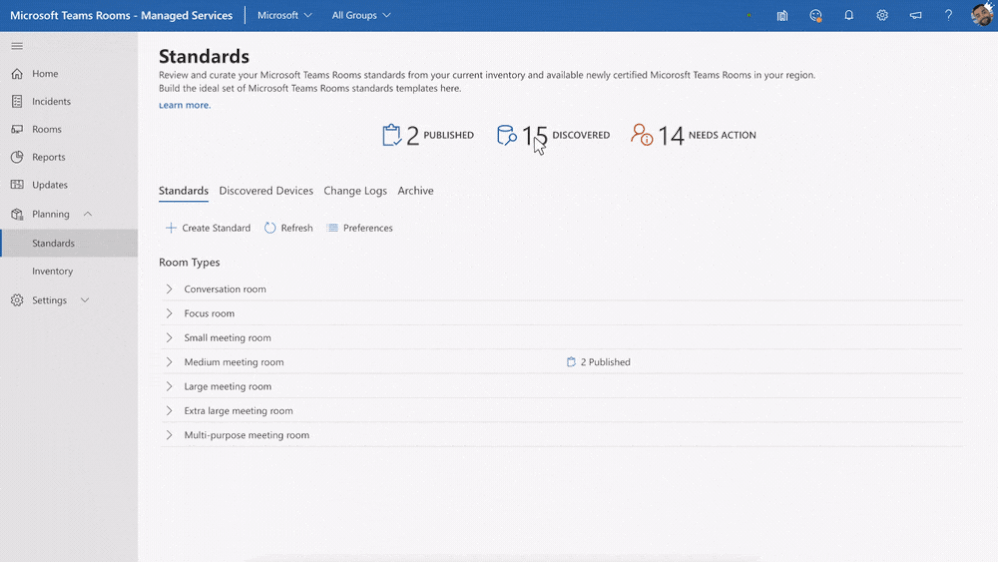This screenshot has height=562, width=998.
Task: Collapse the Planning section chevron
Action: 88,214
